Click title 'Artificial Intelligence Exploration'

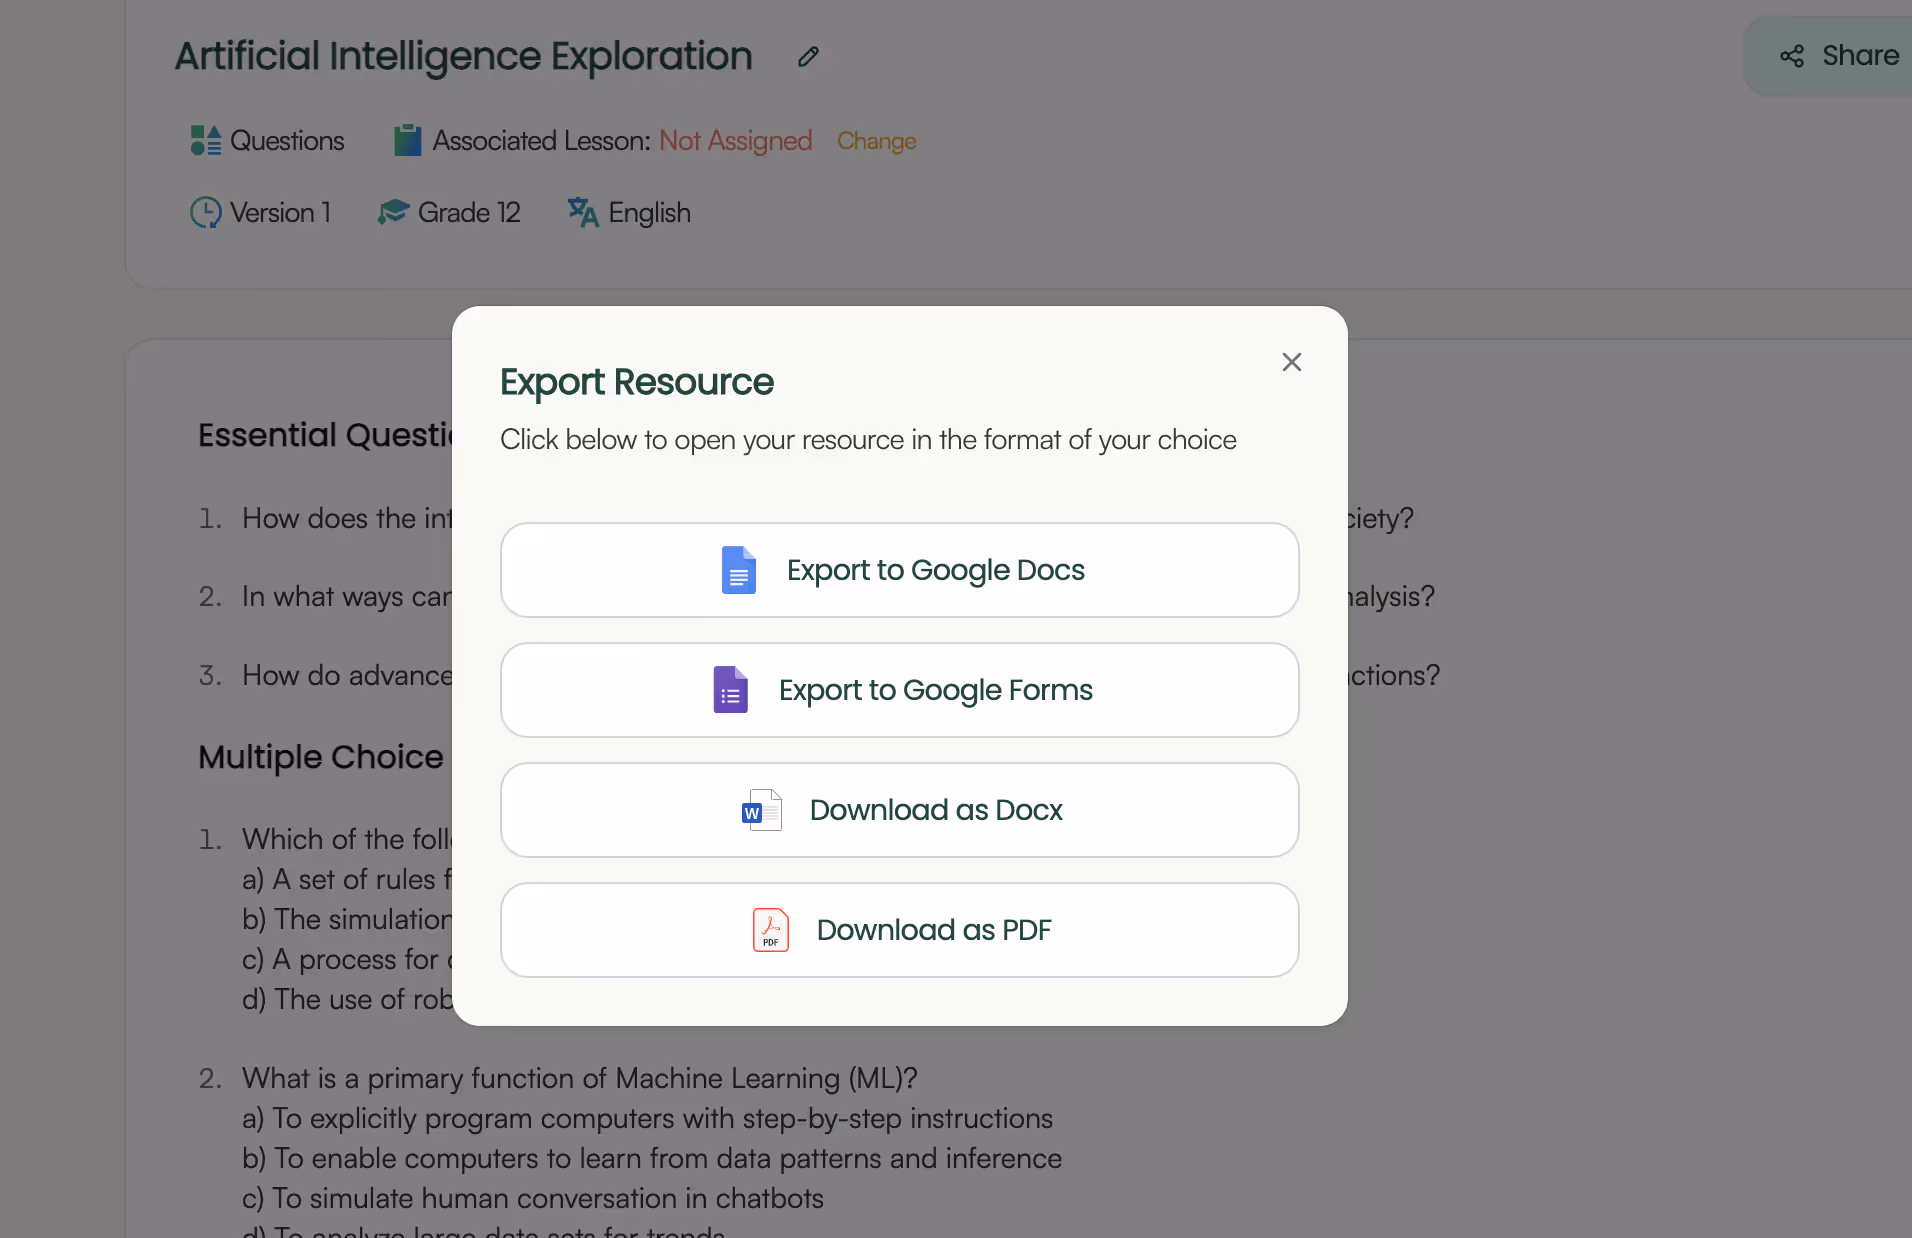pos(464,56)
